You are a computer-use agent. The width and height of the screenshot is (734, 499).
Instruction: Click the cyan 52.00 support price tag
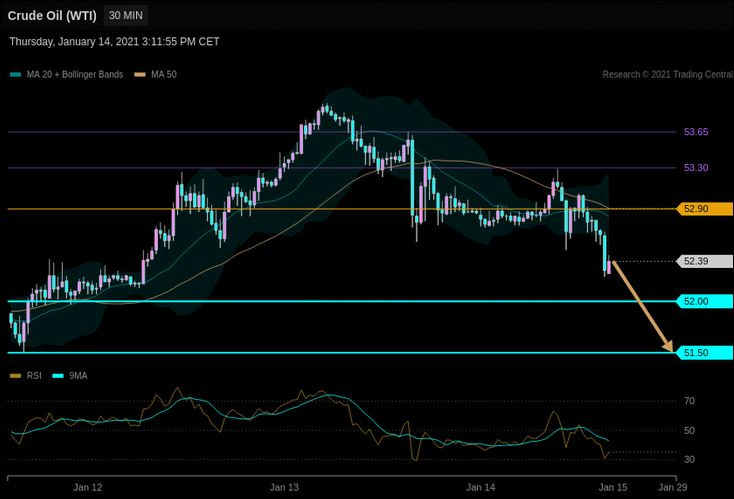[705, 301]
